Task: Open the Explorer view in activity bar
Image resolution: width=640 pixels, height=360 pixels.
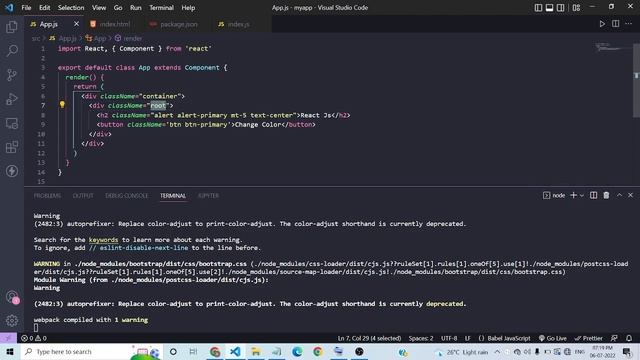Action: [x=12, y=27]
